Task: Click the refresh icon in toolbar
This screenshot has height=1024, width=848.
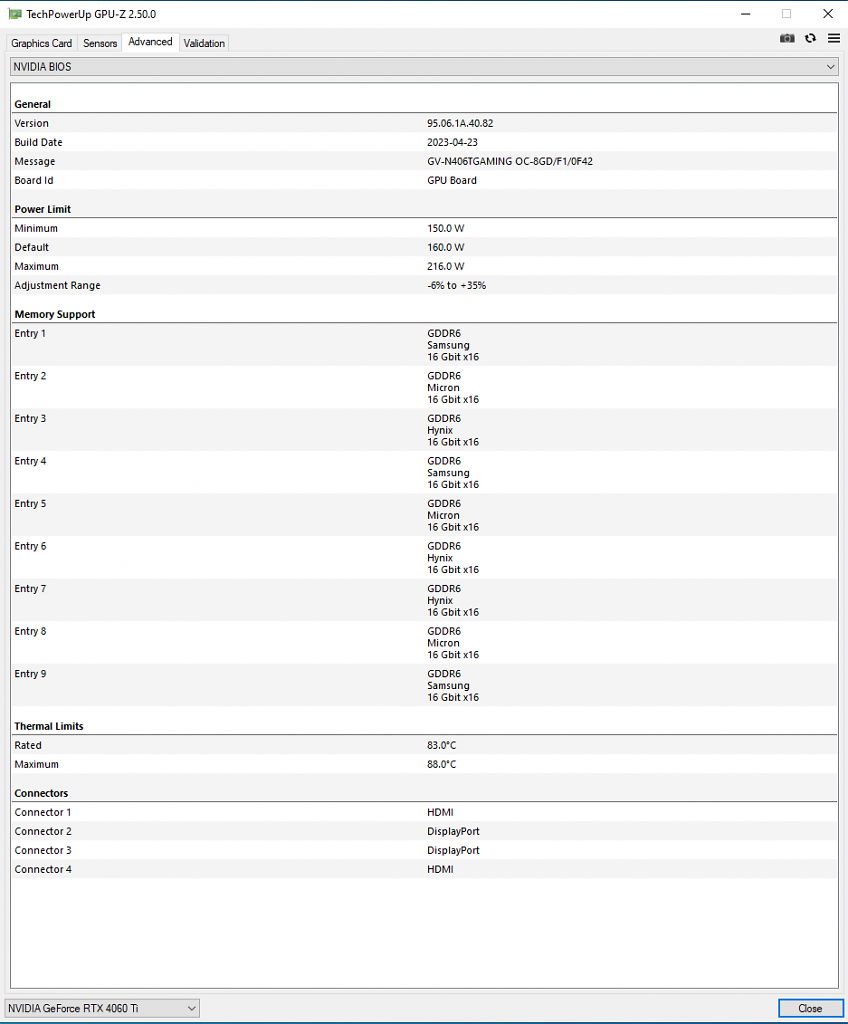Action: [x=810, y=39]
